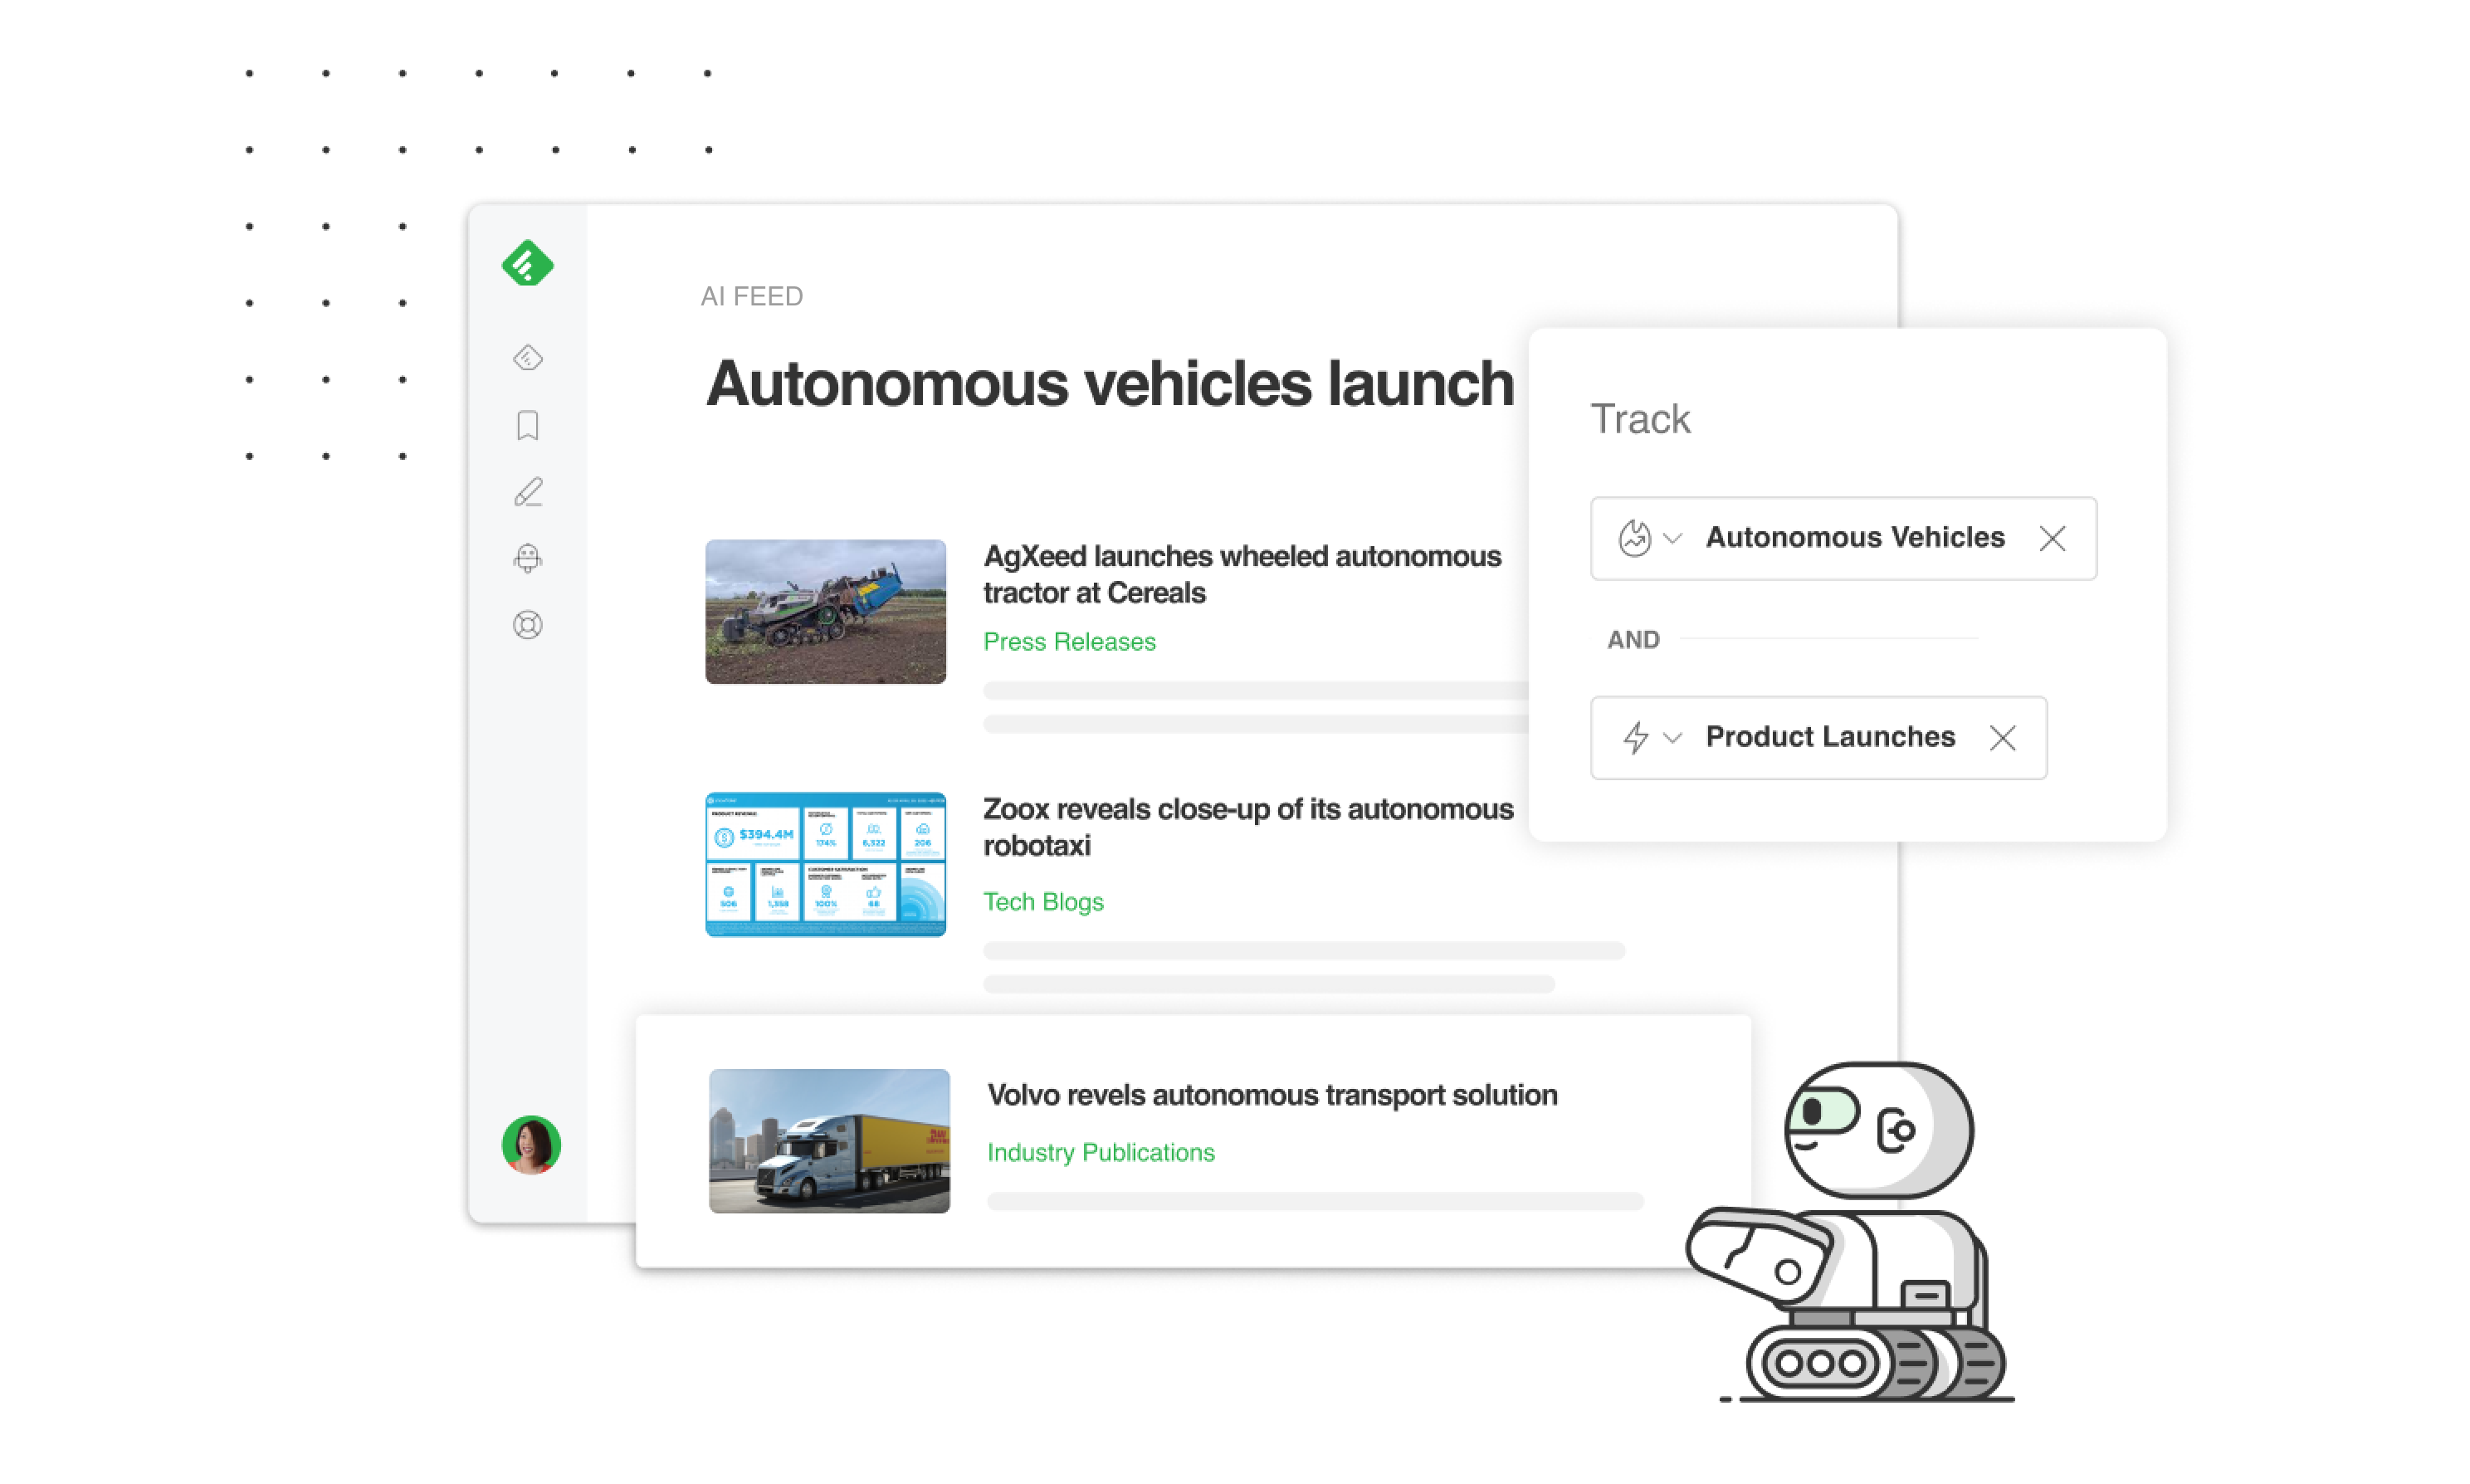
Task: Expand the Product Launches dropdown
Action: pyautogui.click(x=1666, y=738)
